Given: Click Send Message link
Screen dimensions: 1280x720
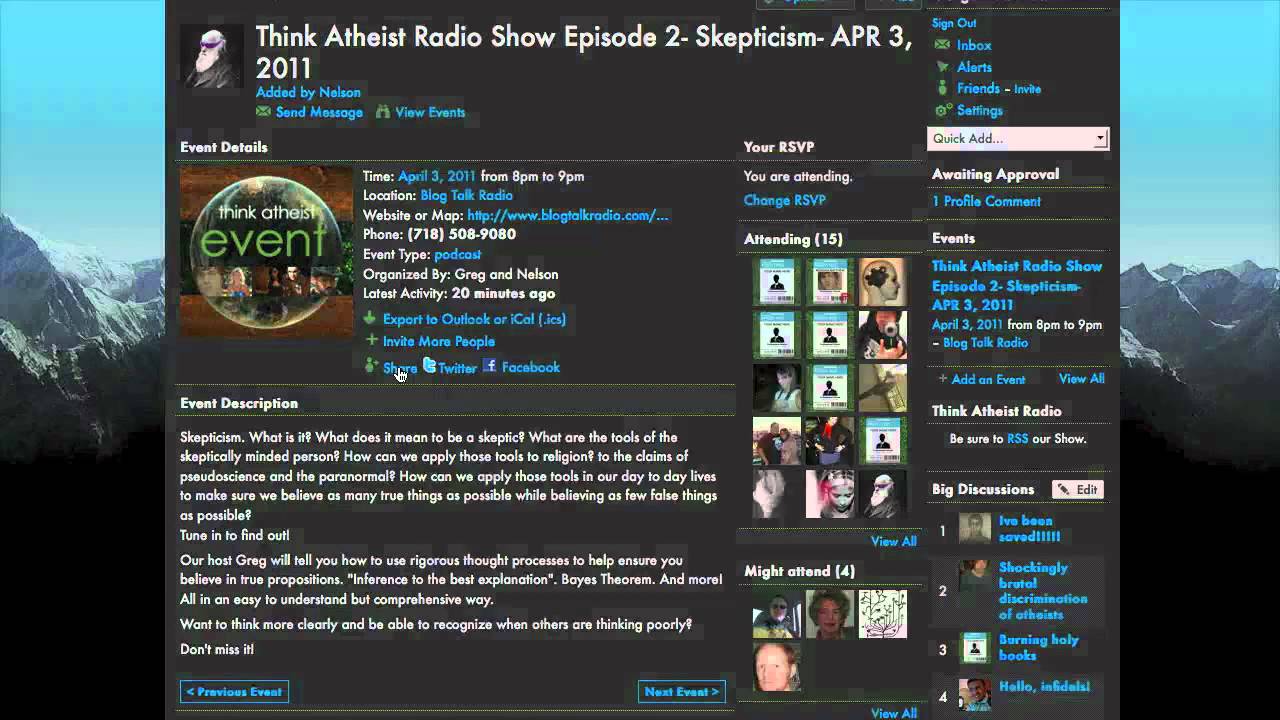Looking at the screenshot, I should pos(319,112).
